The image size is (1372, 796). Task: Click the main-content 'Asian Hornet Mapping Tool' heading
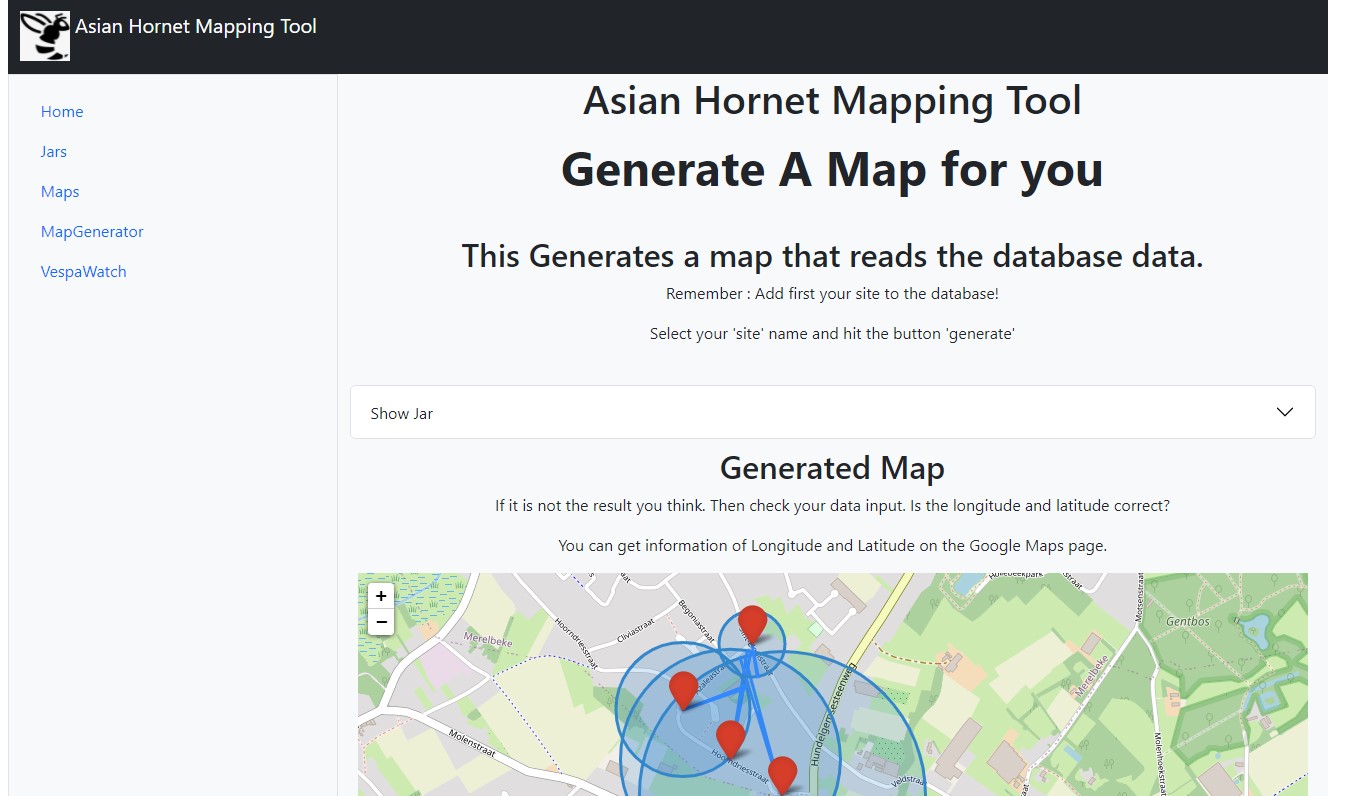point(832,101)
